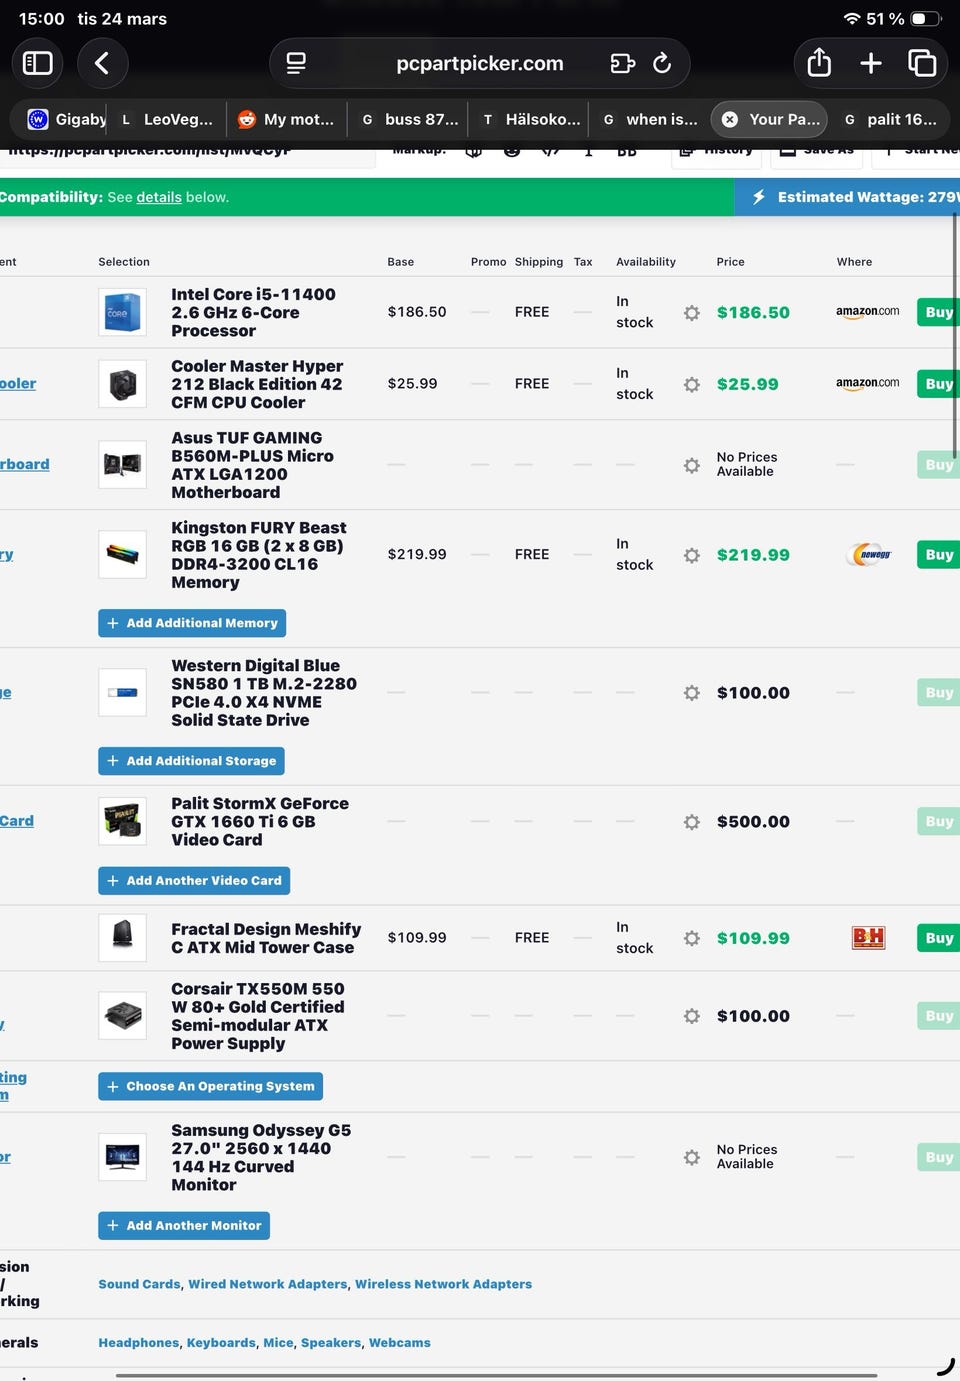The height and width of the screenshot is (1381, 960).
Task: Click the Amazon logo in the Intel row
Action: [867, 312]
